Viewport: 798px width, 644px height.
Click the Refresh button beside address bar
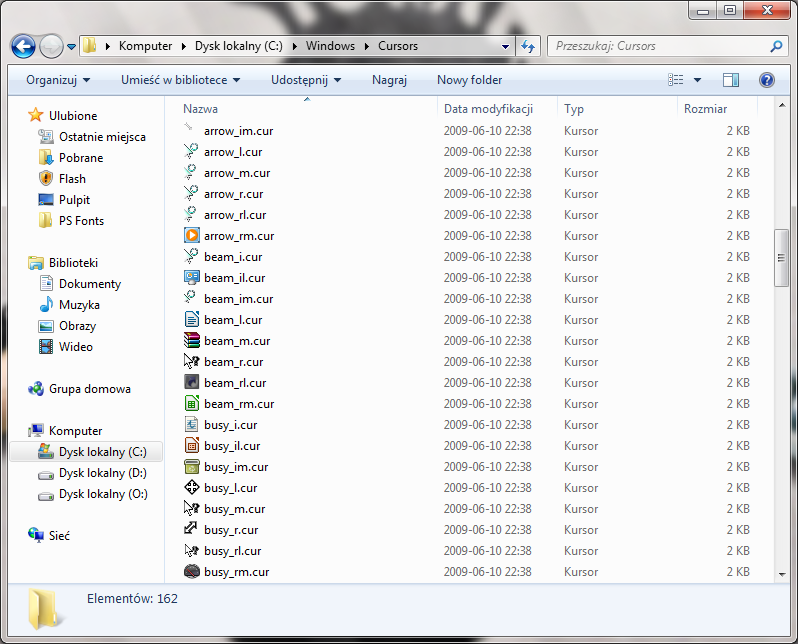click(528, 46)
